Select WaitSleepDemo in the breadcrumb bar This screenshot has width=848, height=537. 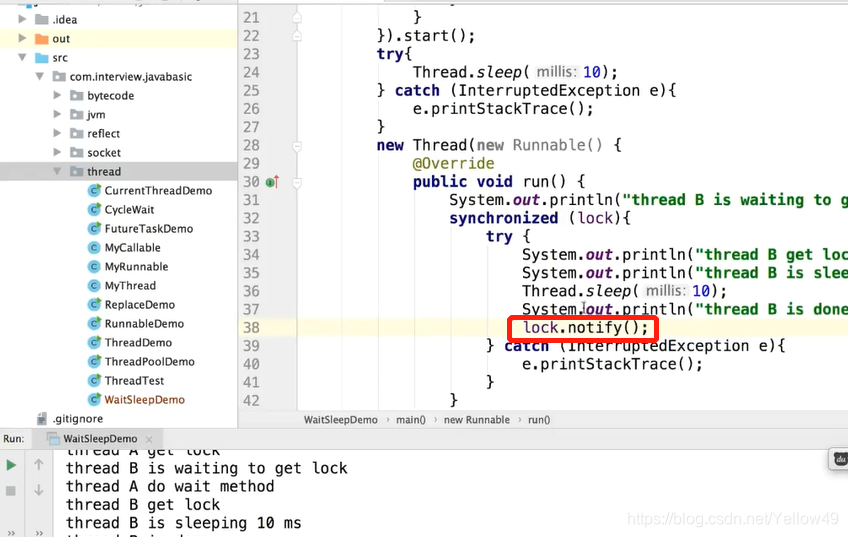pos(341,420)
